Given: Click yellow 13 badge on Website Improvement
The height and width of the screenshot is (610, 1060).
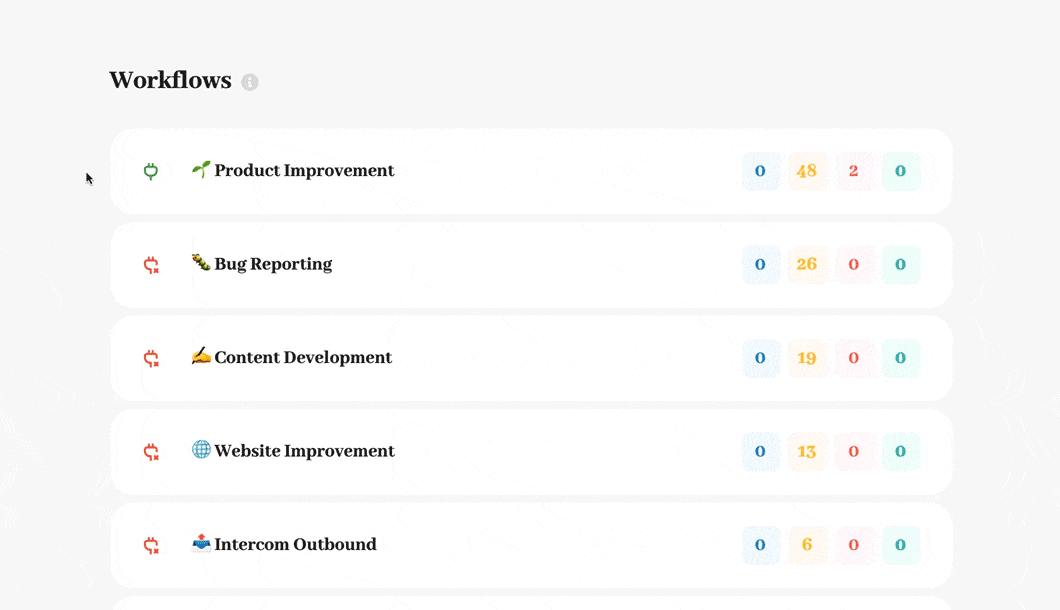Looking at the screenshot, I should (x=807, y=452).
